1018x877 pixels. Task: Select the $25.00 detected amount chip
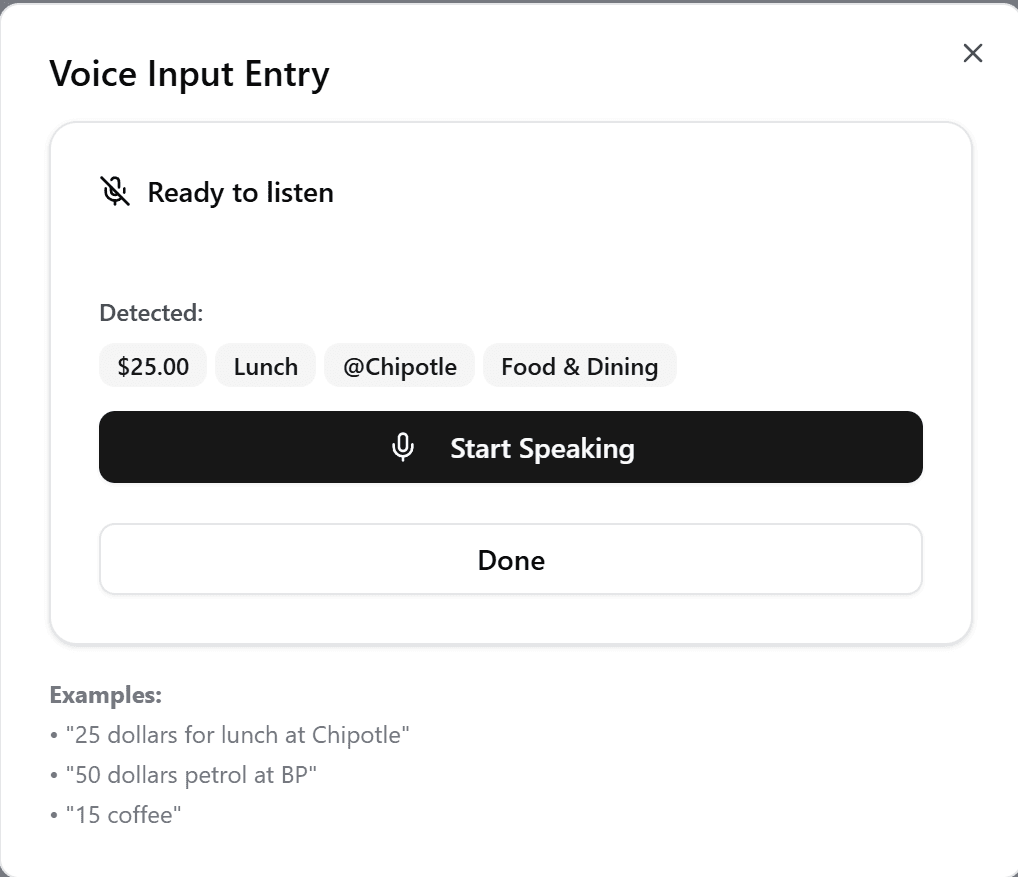pyautogui.click(x=153, y=366)
